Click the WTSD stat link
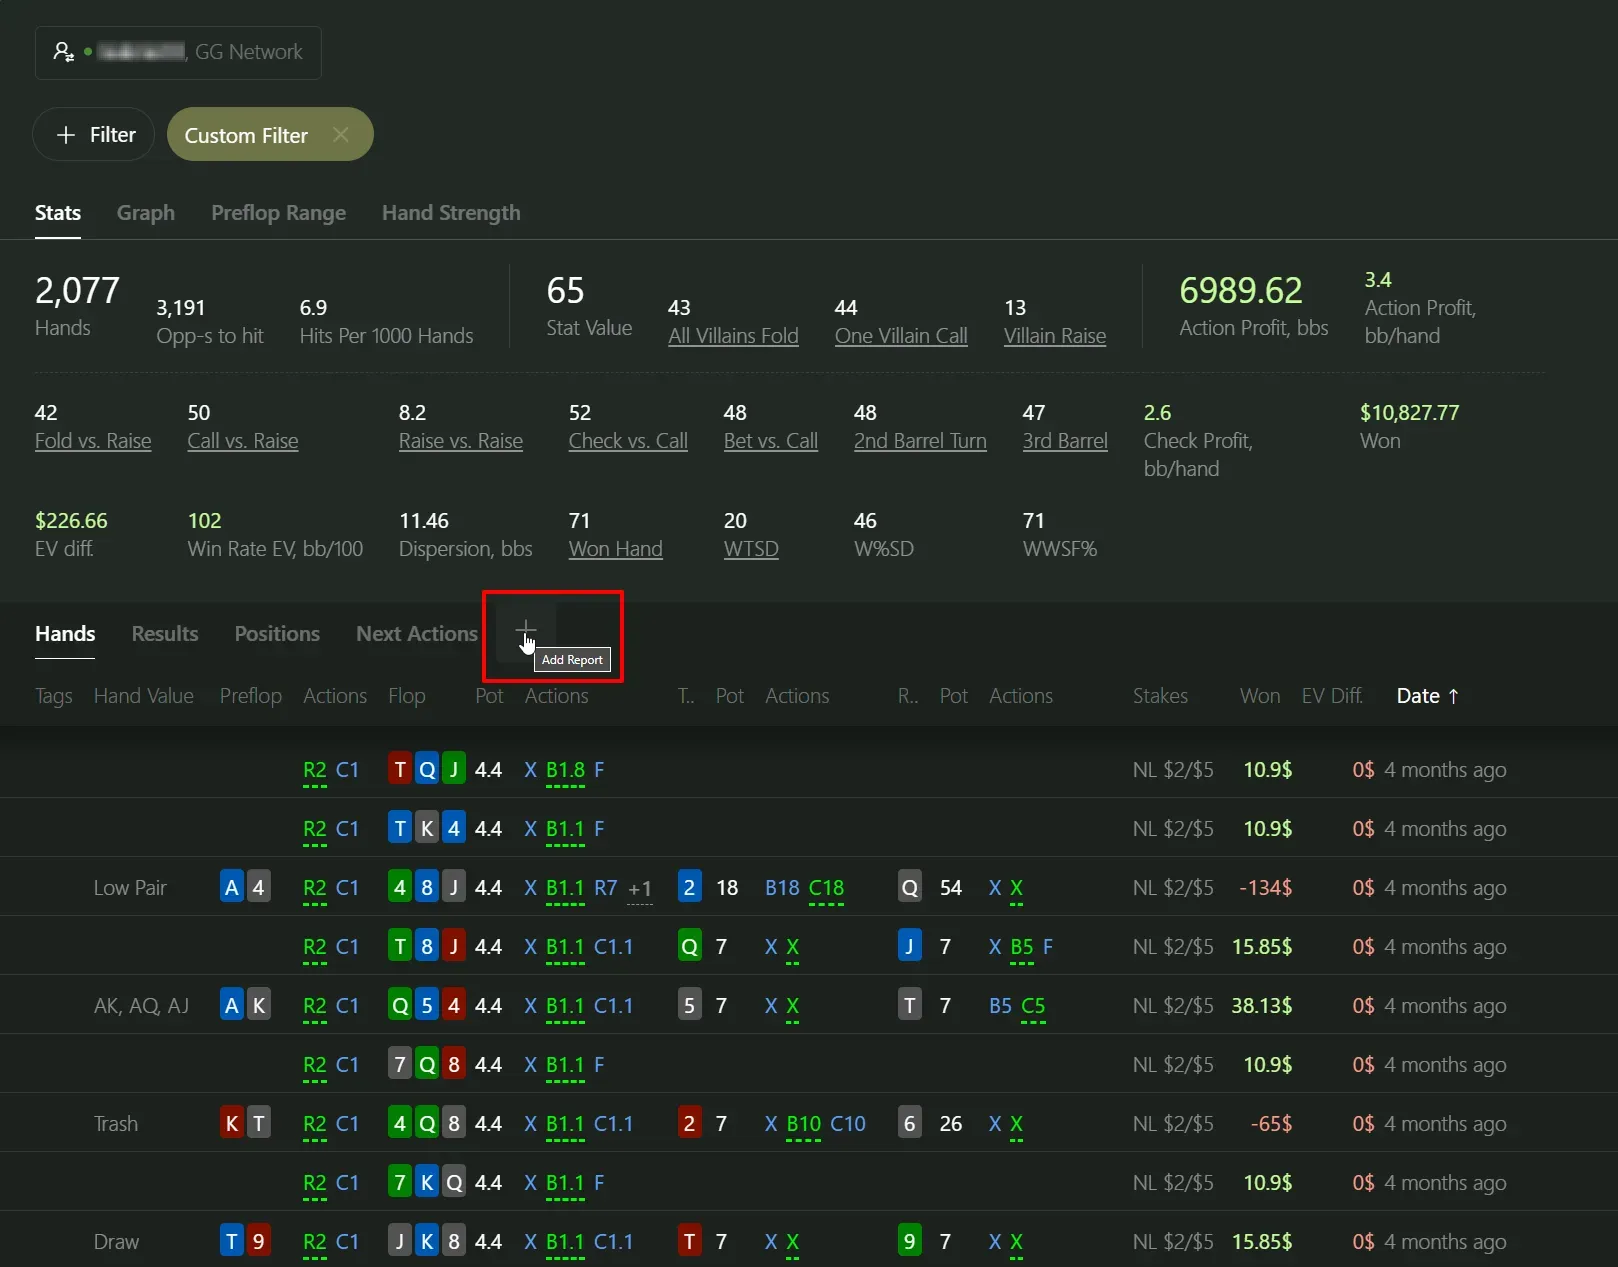The width and height of the screenshot is (1618, 1267). pos(750,549)
